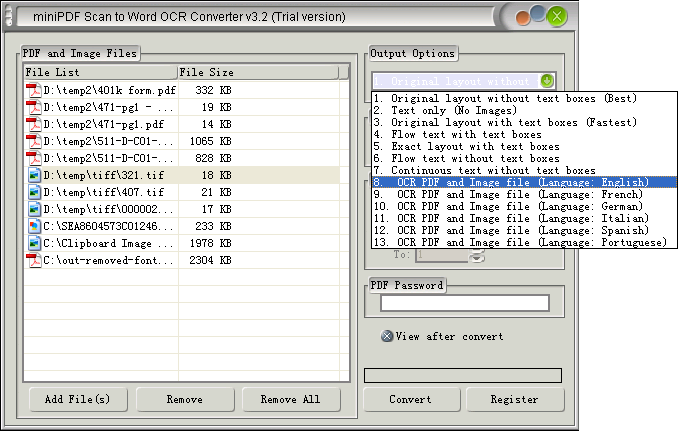This screenshot has height=431, width=678.
Task: Start conversion with Convert button
Action: coord(411,399)
